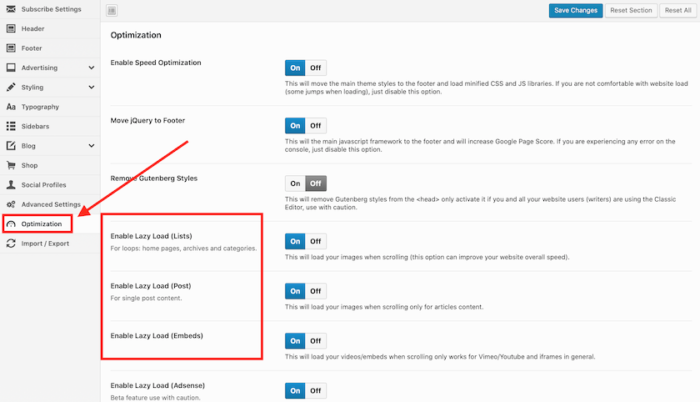Disable Lazy Load for Embeds
The image size is (700, 402).
pos(316,340)
